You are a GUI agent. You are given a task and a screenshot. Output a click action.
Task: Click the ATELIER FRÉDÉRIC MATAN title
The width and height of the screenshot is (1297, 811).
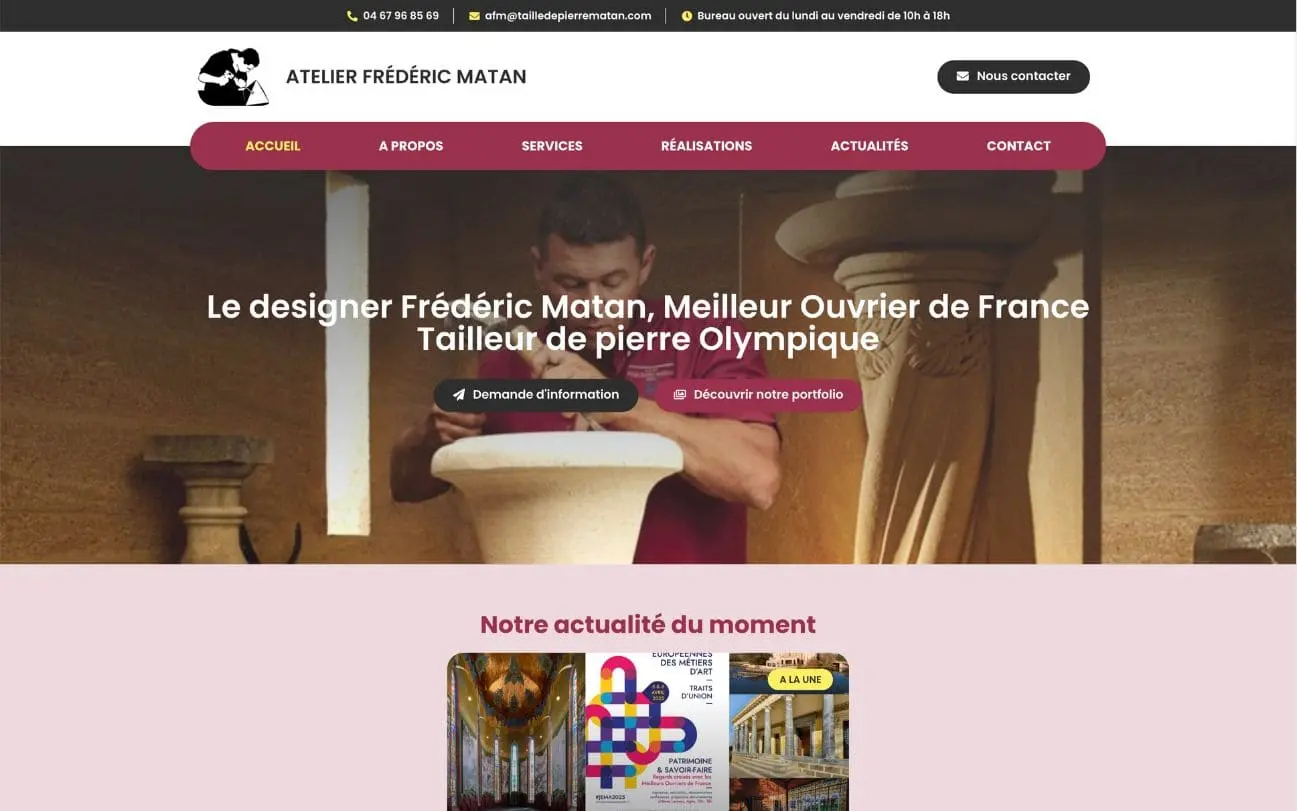tap(406, 77)
